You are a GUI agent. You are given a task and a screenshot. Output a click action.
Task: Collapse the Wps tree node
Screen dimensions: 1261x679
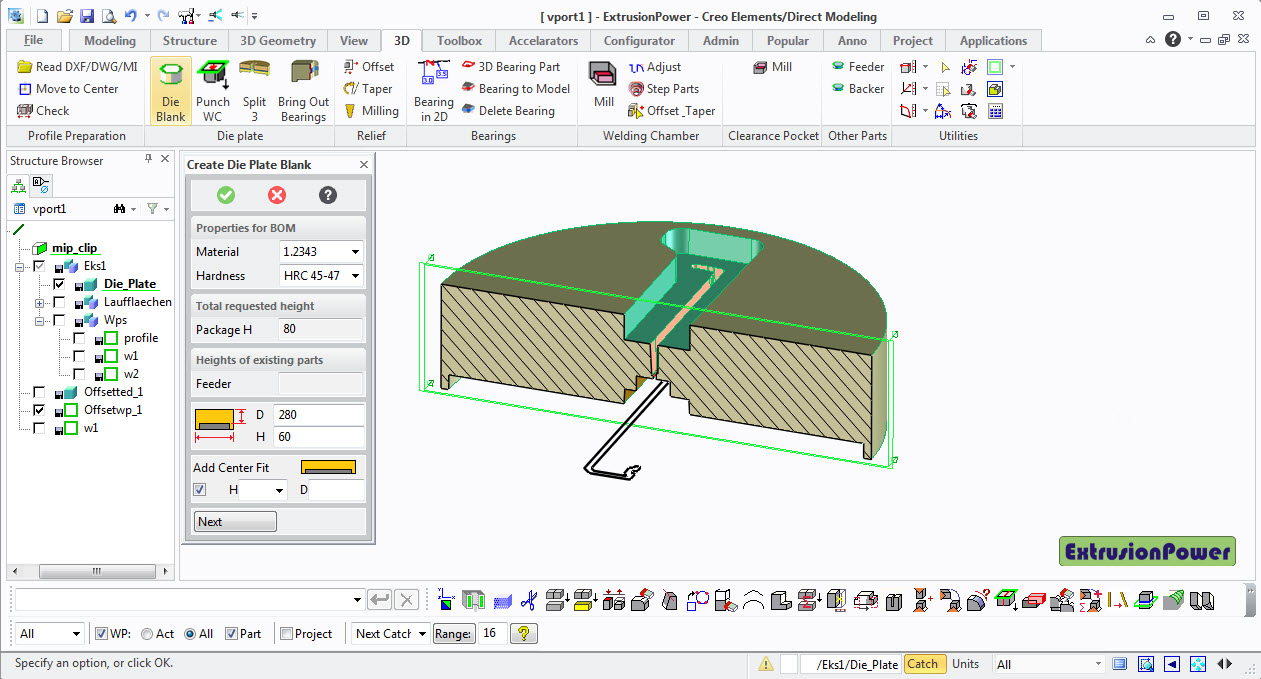[x=40, y=320]
